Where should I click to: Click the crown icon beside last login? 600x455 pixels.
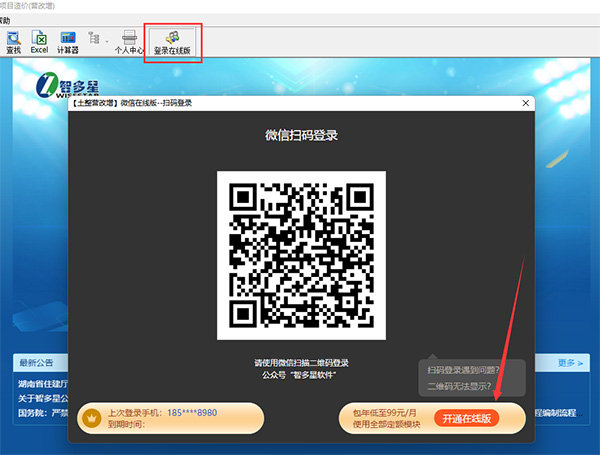coord(91,417)
